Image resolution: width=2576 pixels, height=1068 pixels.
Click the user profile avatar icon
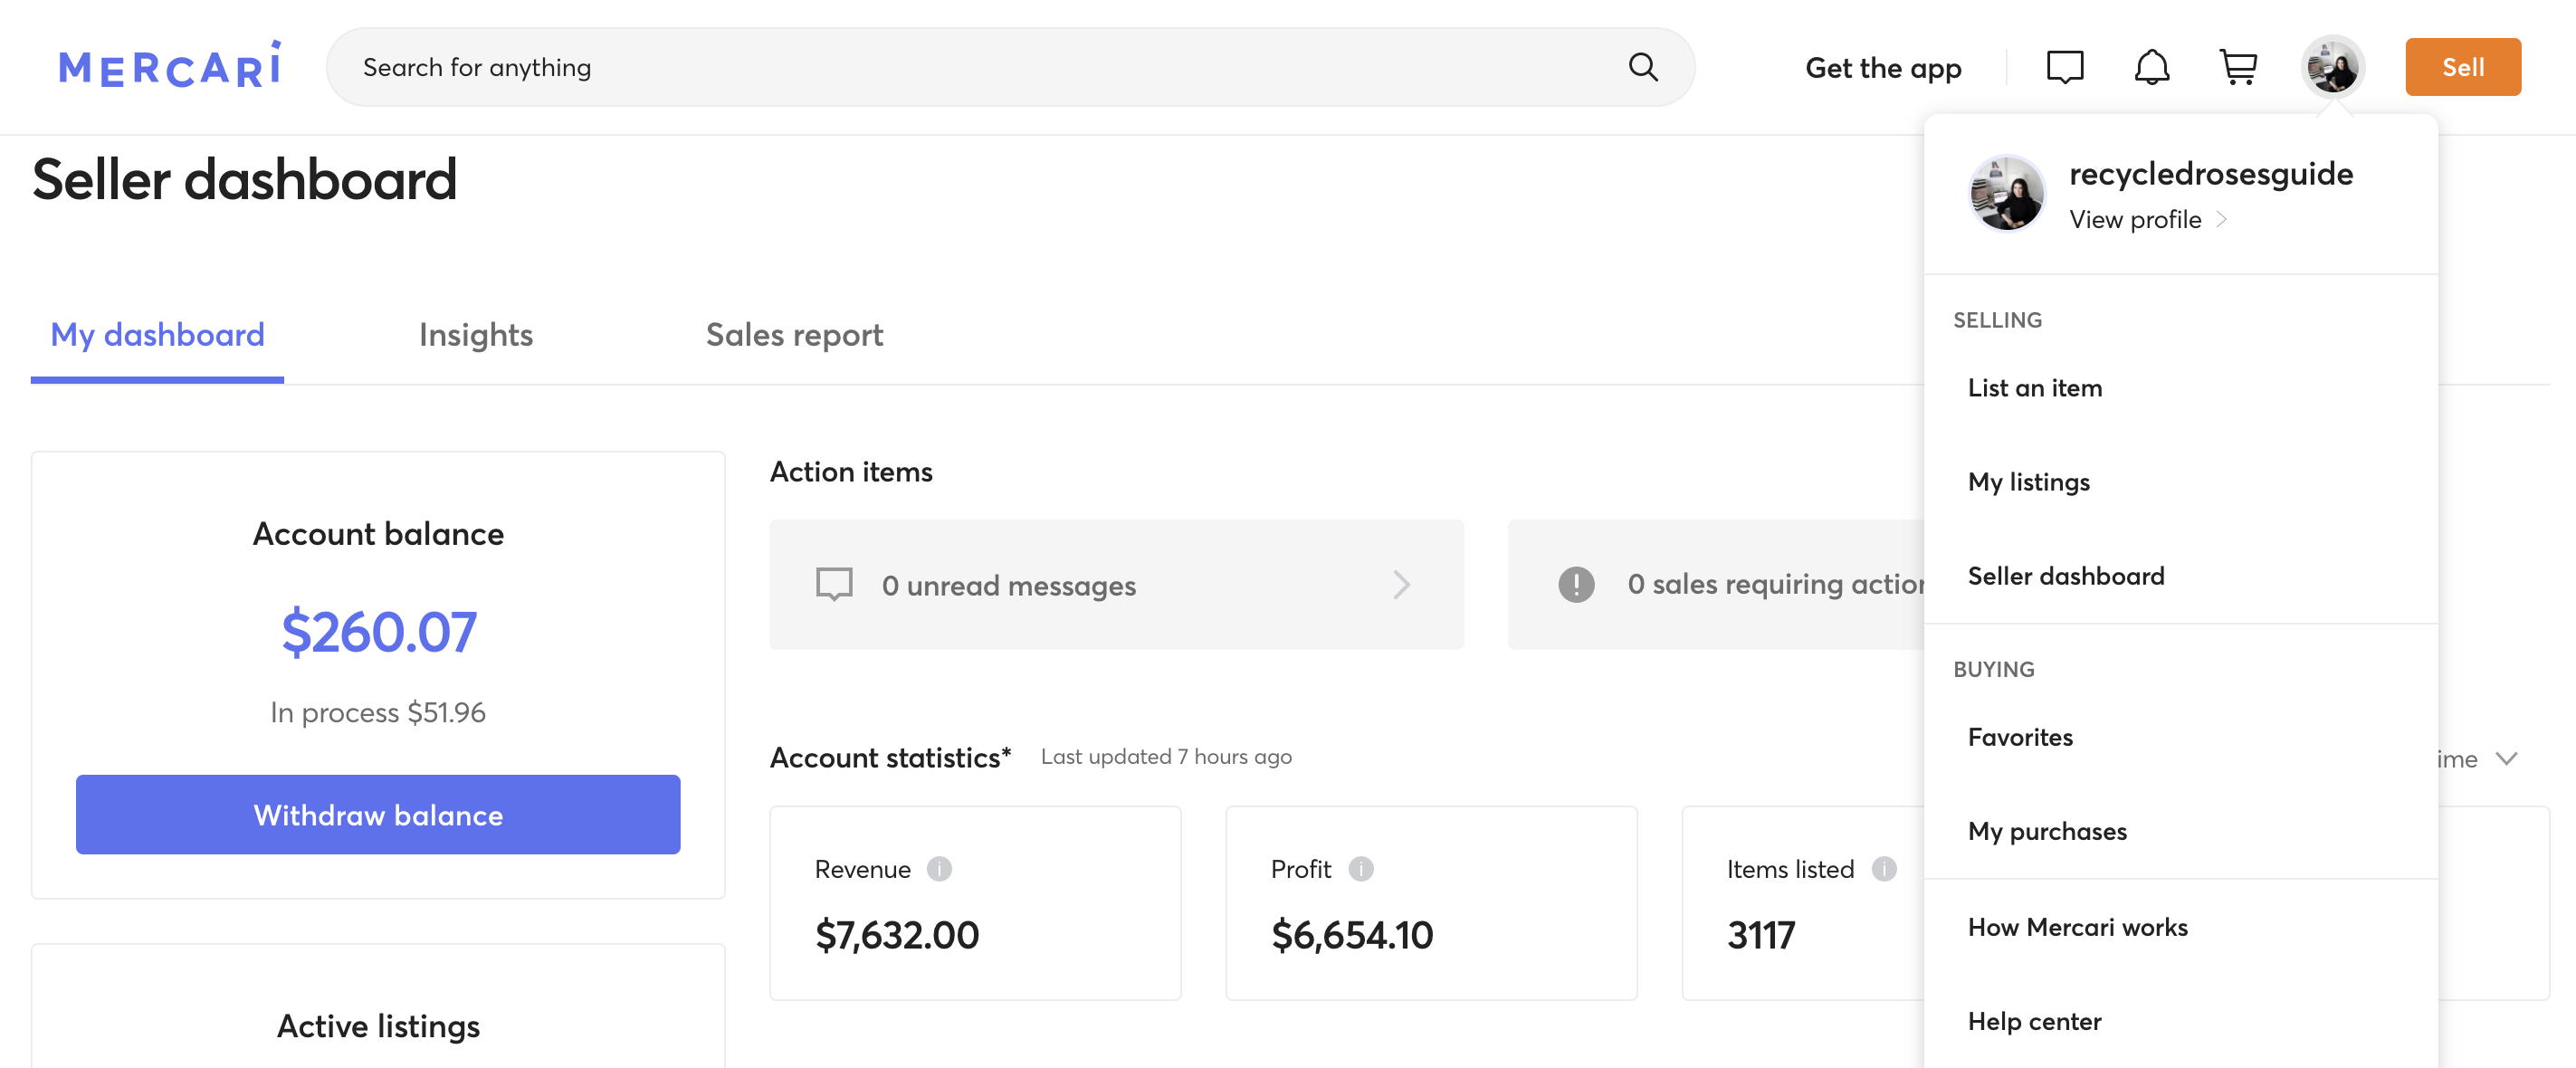pyautogui.click(x=2330, y=66)
